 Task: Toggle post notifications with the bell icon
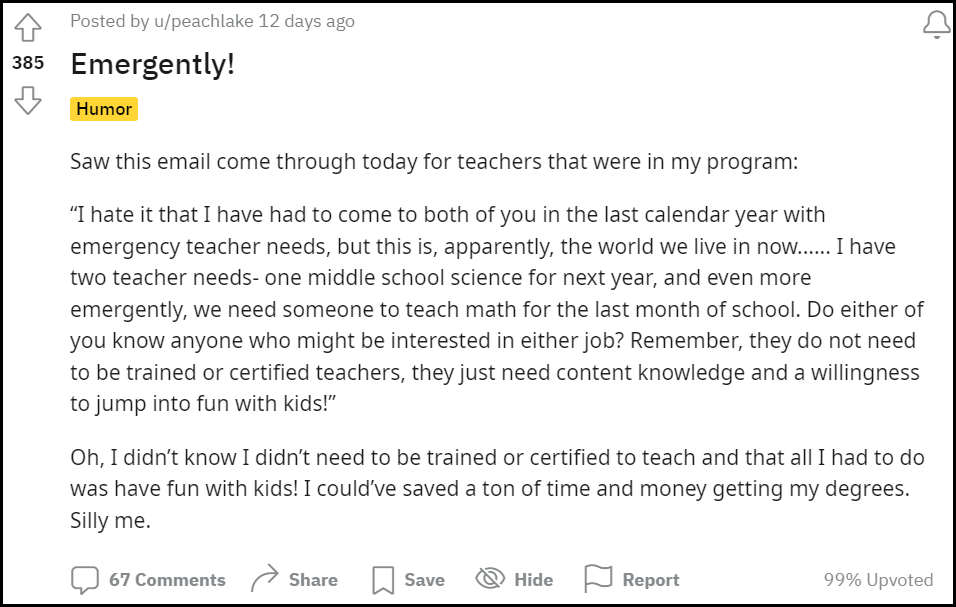(x=936, y=24)
